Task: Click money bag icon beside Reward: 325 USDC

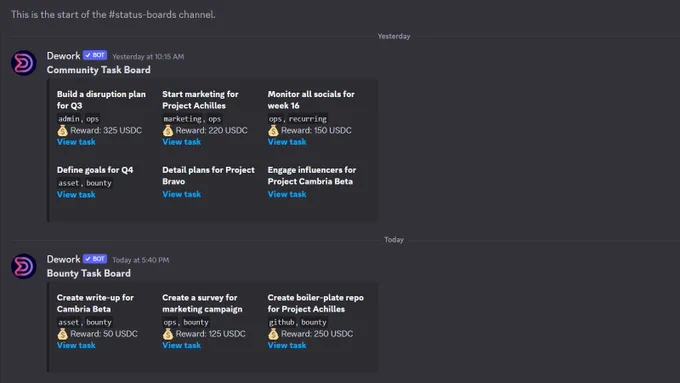Action: pos(62,130)
